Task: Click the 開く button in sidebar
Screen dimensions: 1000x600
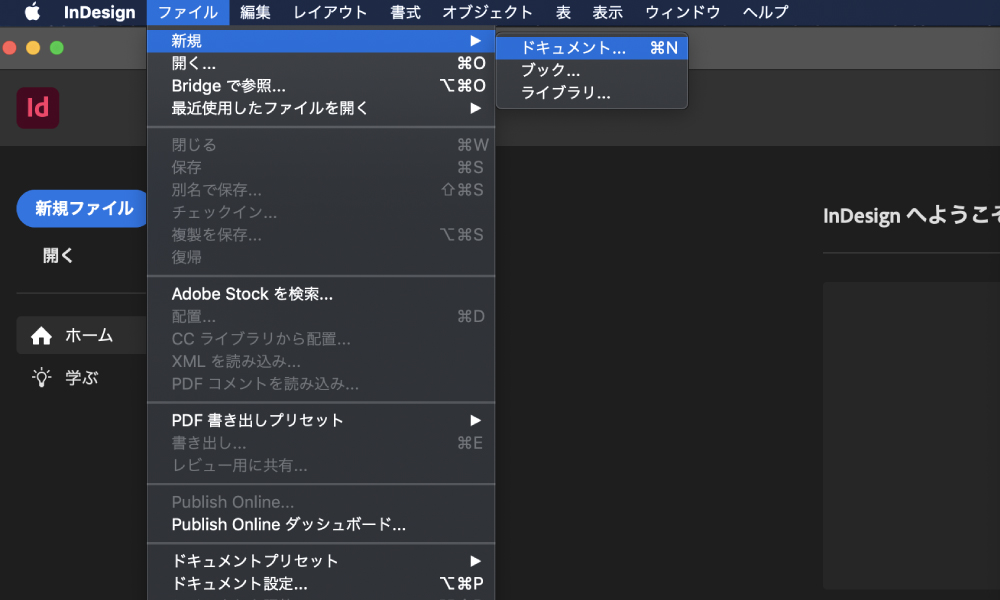Action: tap(58, 256)
